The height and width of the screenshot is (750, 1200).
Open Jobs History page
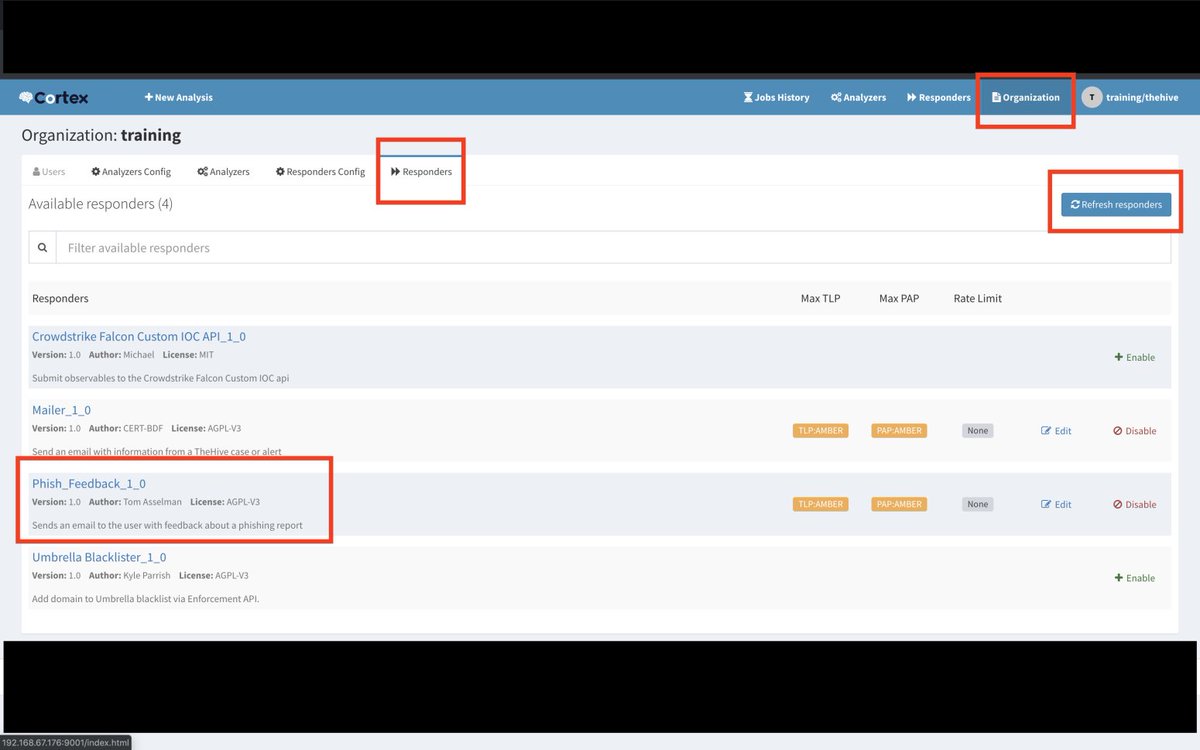(776, 97)
